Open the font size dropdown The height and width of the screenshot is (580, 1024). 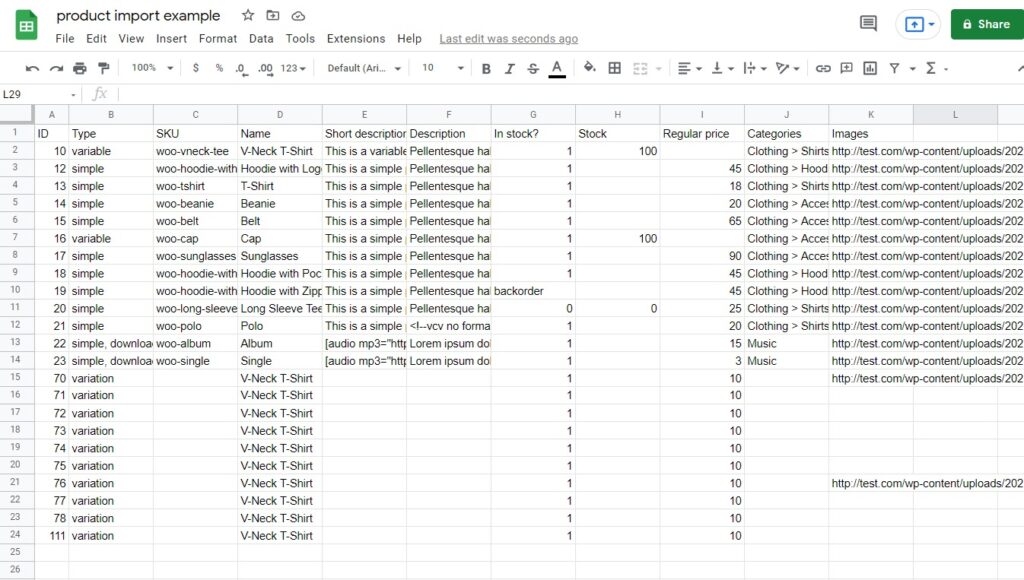(x=440, y=69)
